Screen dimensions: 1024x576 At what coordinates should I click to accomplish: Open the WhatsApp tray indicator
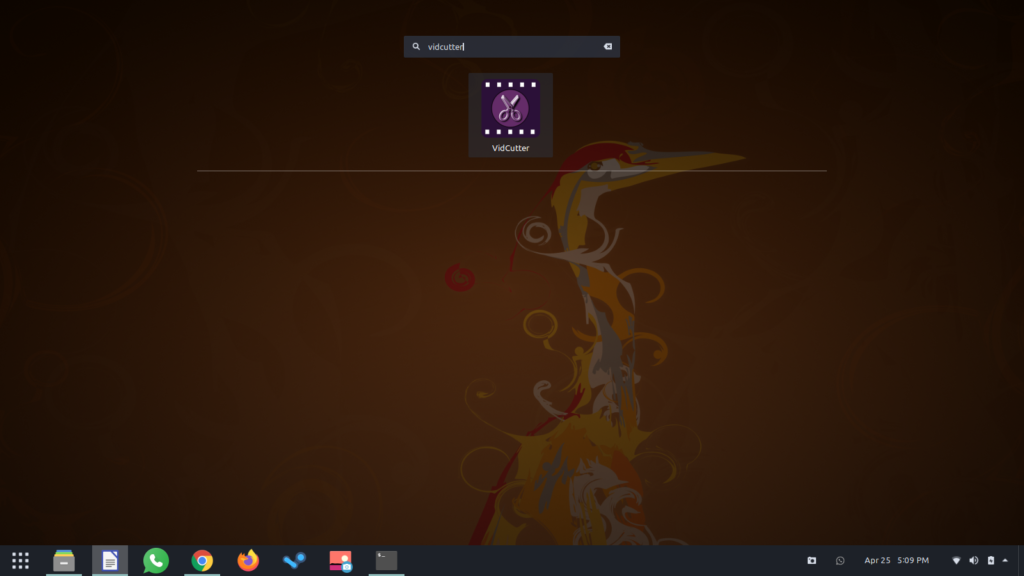(840, 561)
